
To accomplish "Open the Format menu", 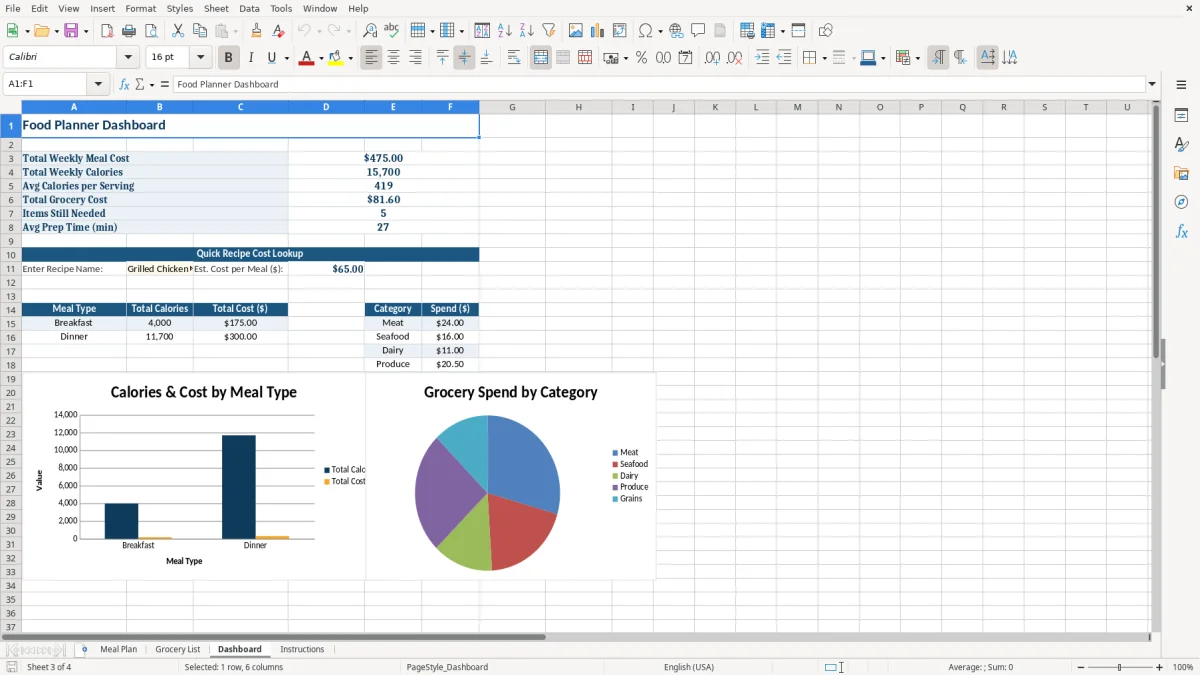I will tap(141, 8).
